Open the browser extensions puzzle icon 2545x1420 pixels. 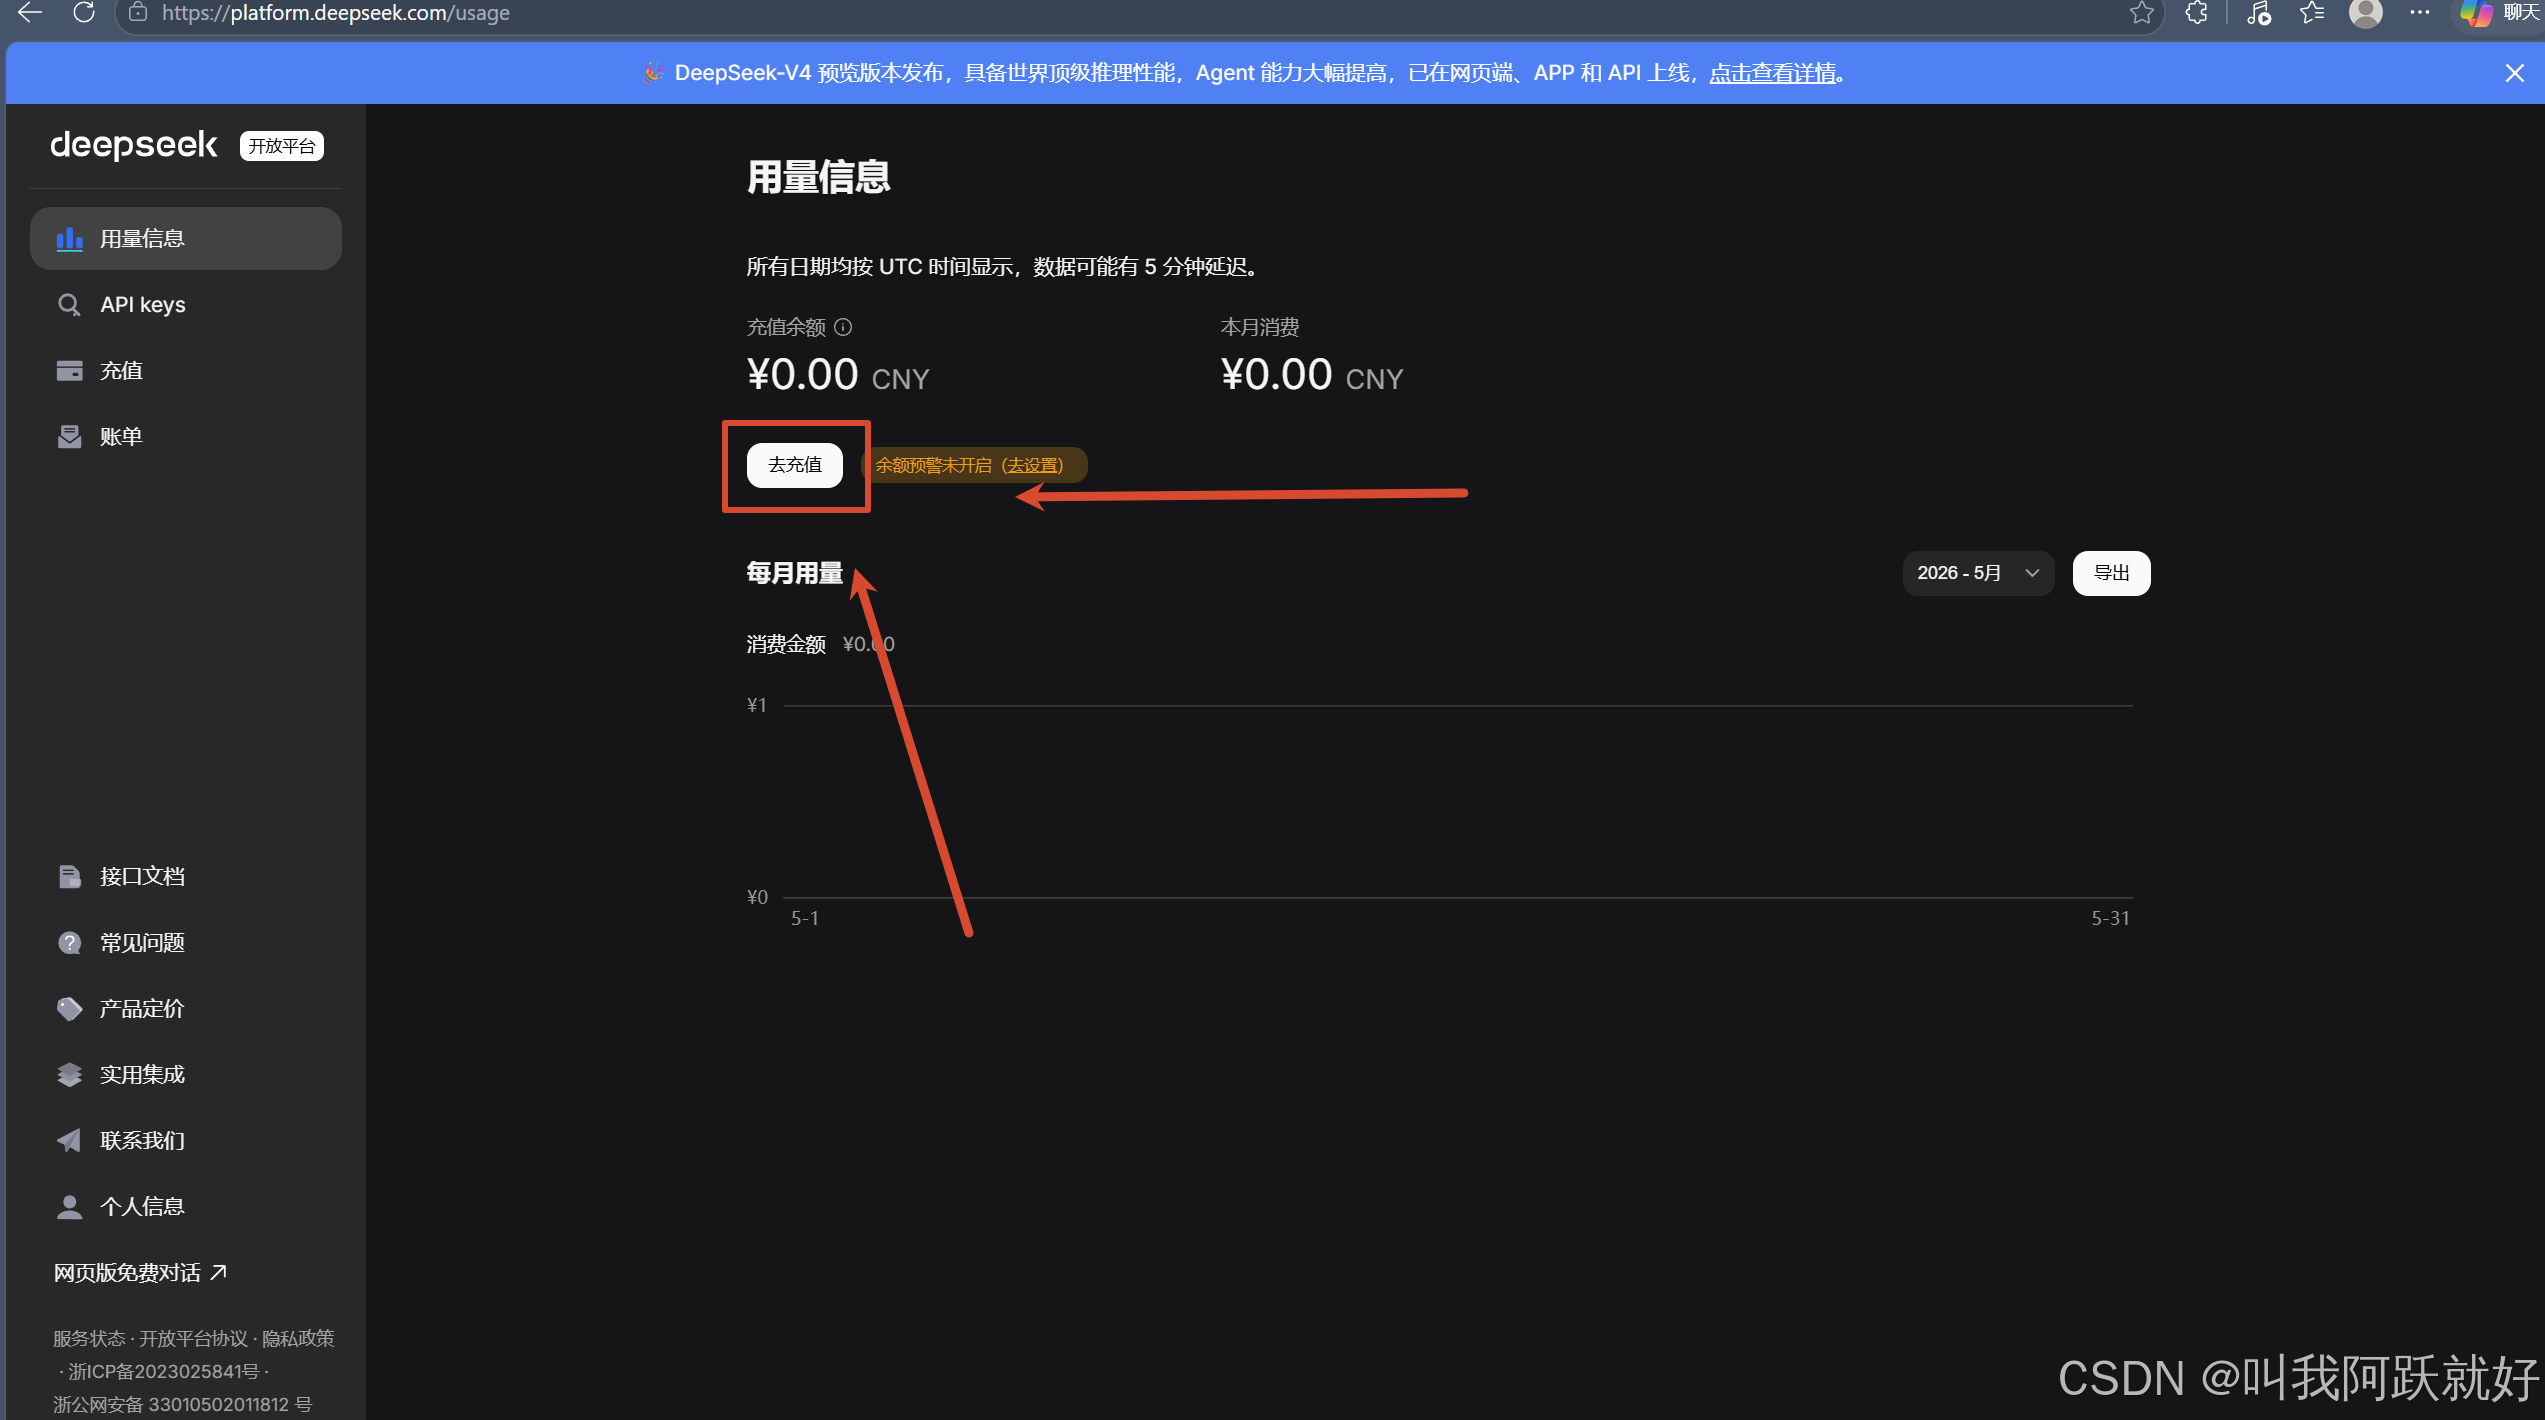(2196, 12)
